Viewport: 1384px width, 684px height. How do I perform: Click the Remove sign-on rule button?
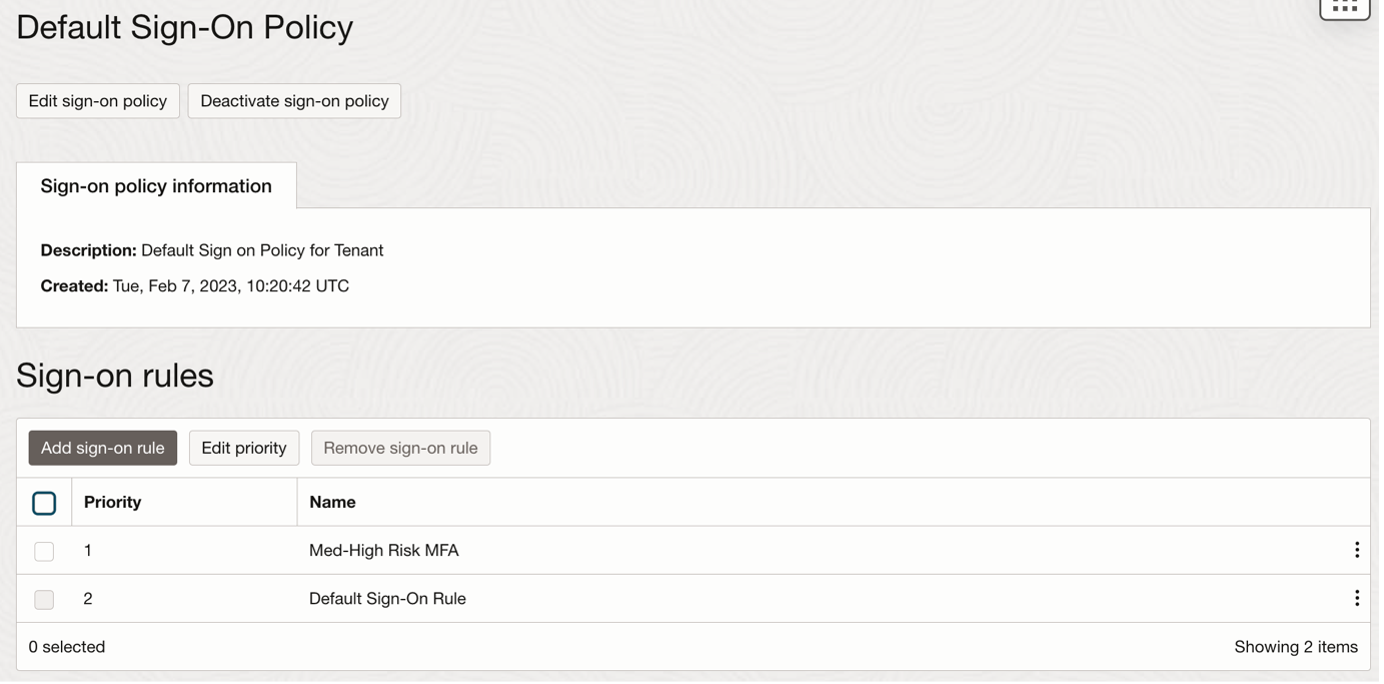point(400,448)
